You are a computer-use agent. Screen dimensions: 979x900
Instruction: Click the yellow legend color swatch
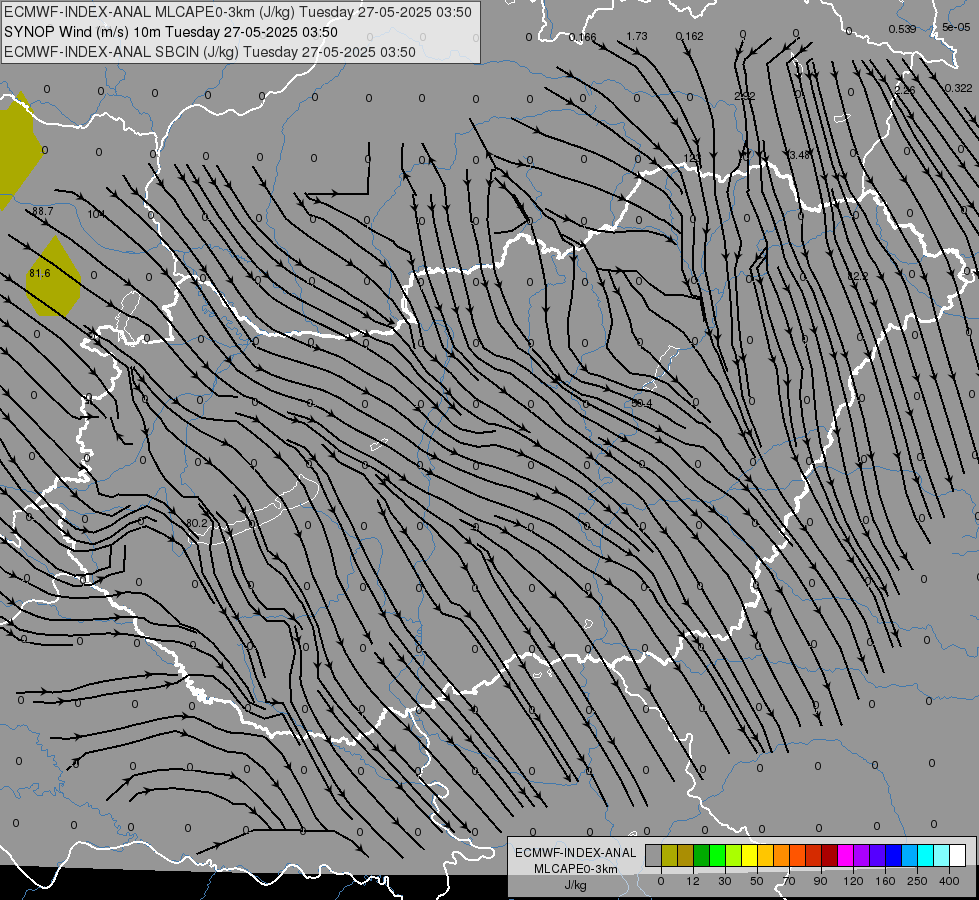[x=749, y=855]
